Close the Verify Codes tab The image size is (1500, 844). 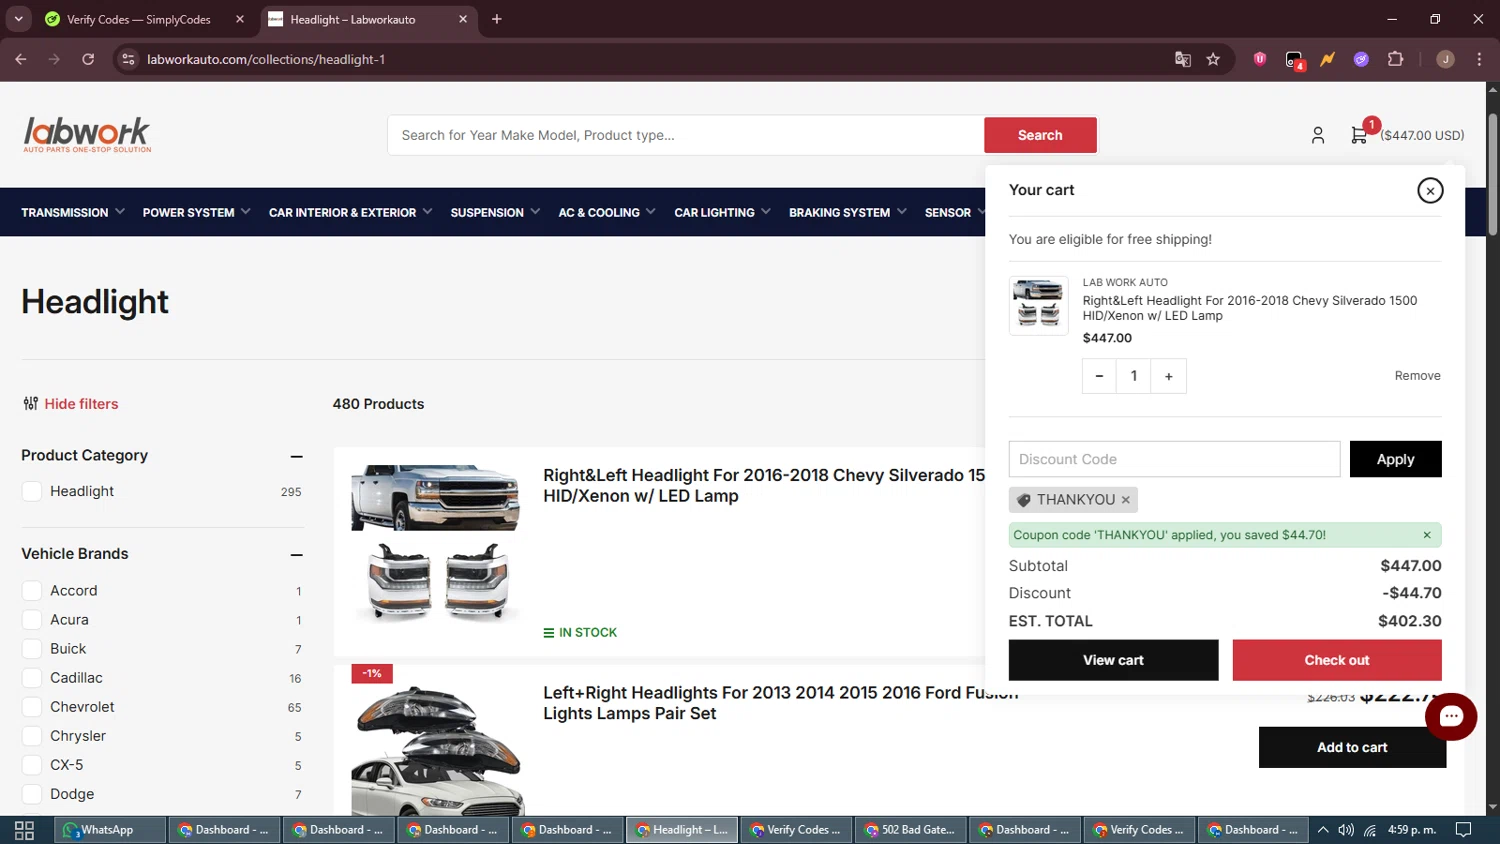click(x=240, y=19)
